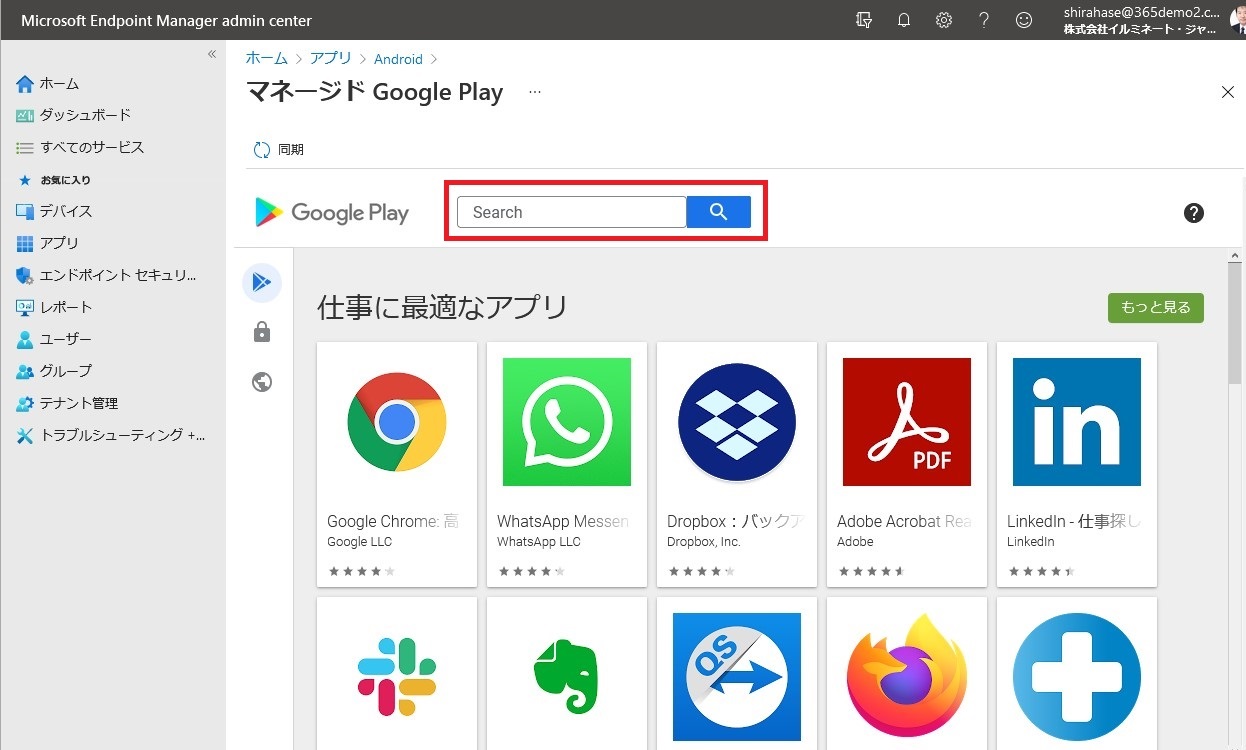
Task: Open the LinkedIn app card
Action: pyautogui.click(x=1077, y=464)
